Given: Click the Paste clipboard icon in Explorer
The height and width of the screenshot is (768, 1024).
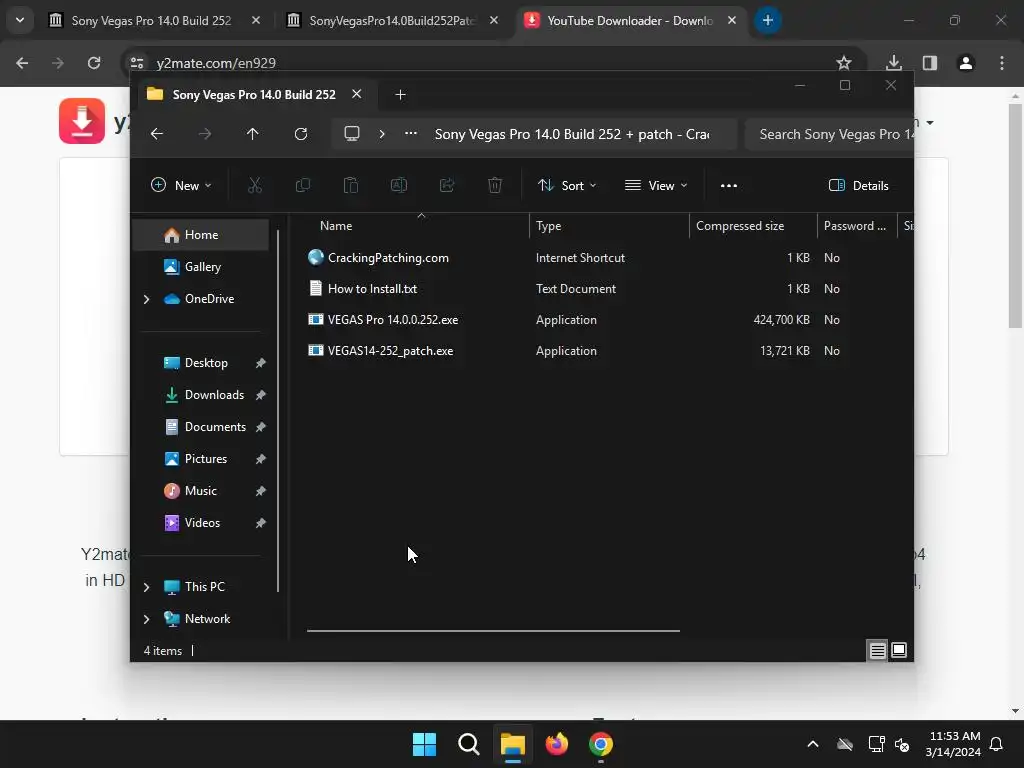Looking at the screenshot, I should pyautogui.click(x=351, y=185).
